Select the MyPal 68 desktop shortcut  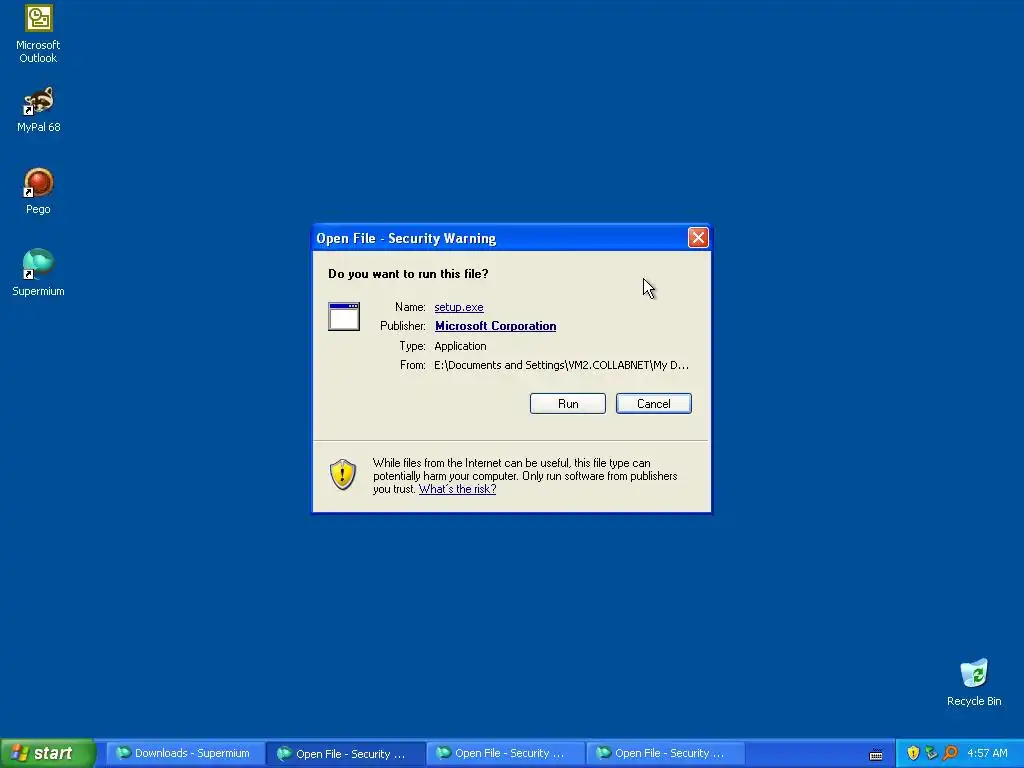[x=38, y=110]
